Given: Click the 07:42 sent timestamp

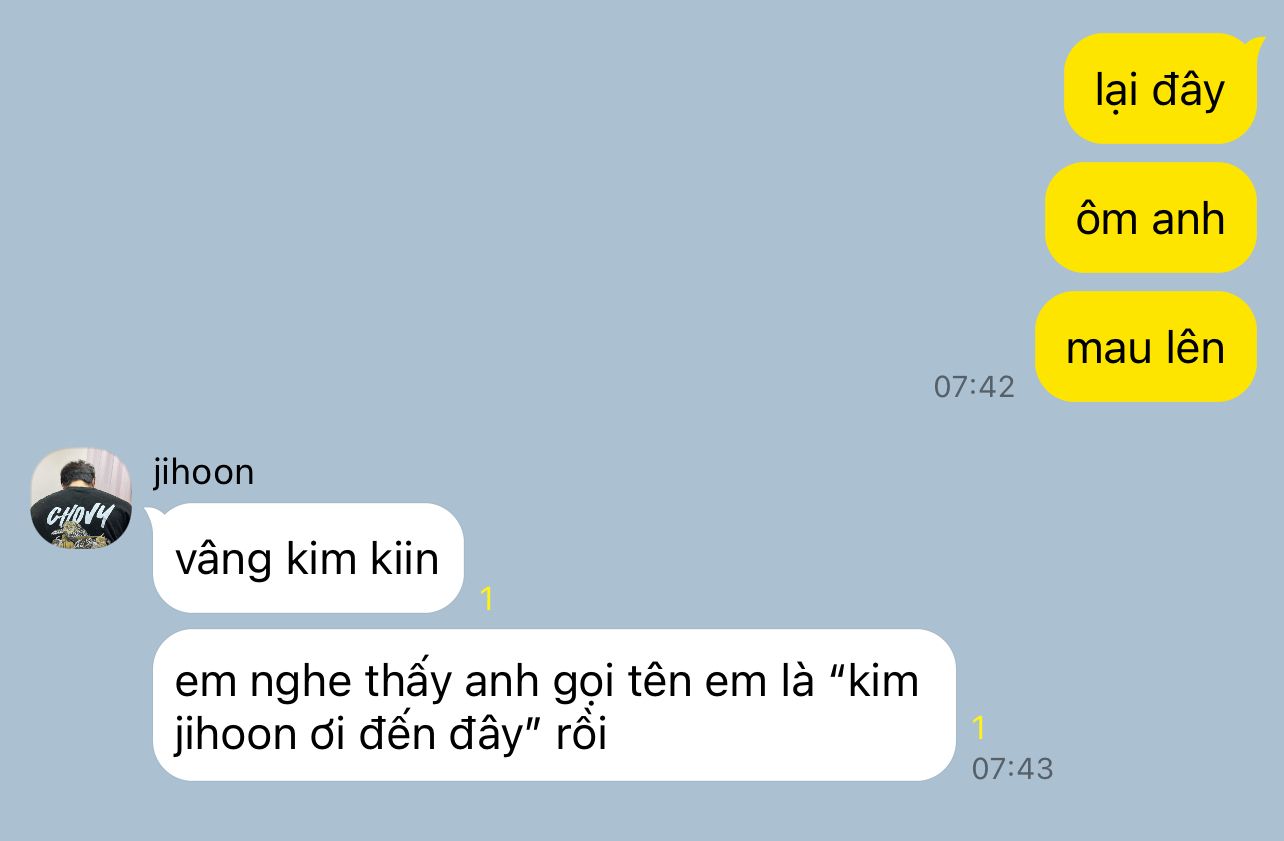Looking at the screenshot, I should [974, 387].
